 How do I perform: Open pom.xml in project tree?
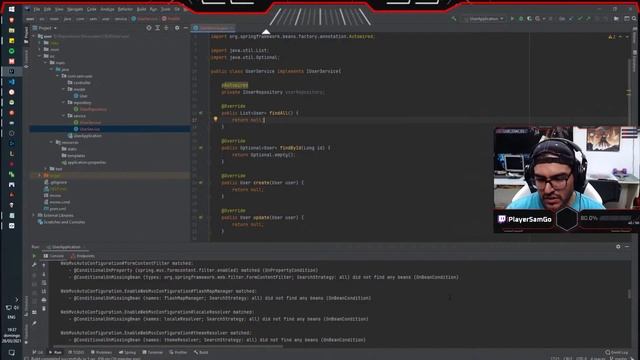coord(55,209)
